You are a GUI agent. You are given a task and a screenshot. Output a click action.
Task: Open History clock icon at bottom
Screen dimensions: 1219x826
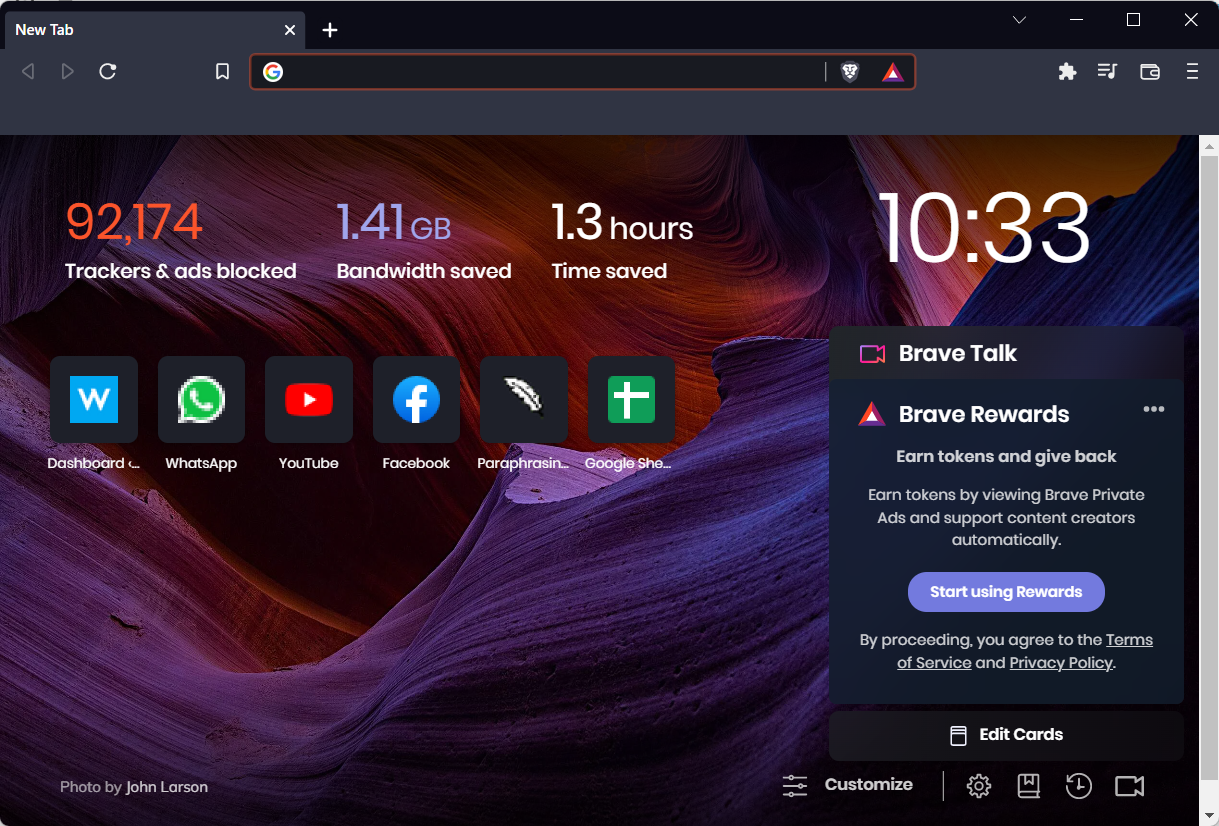(x=1078, y=786)
